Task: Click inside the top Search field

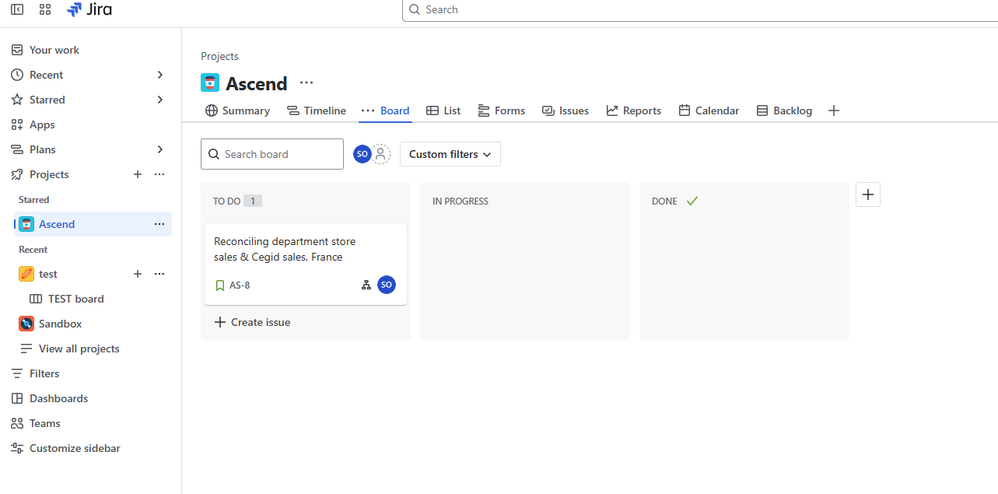Action: (700, 10)
